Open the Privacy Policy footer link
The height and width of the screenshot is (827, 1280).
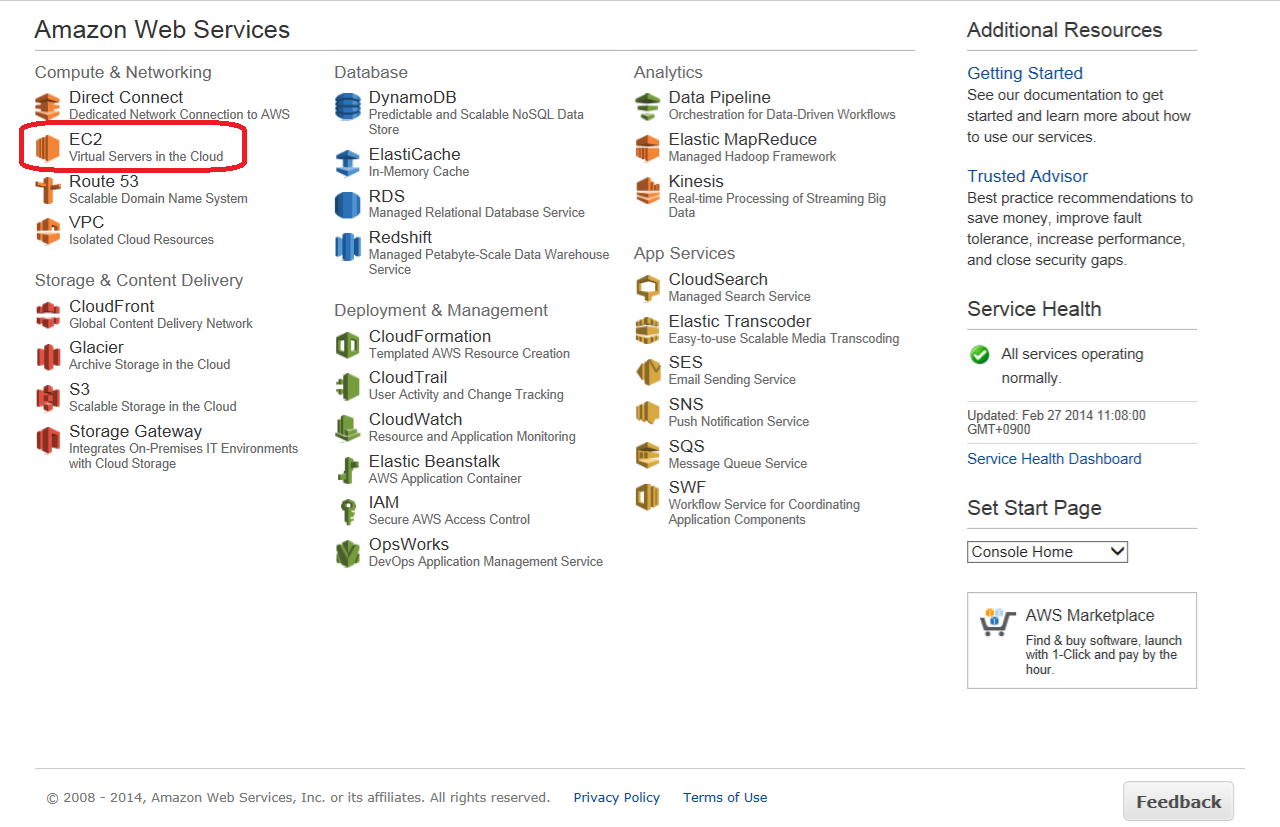pos(616,798)
